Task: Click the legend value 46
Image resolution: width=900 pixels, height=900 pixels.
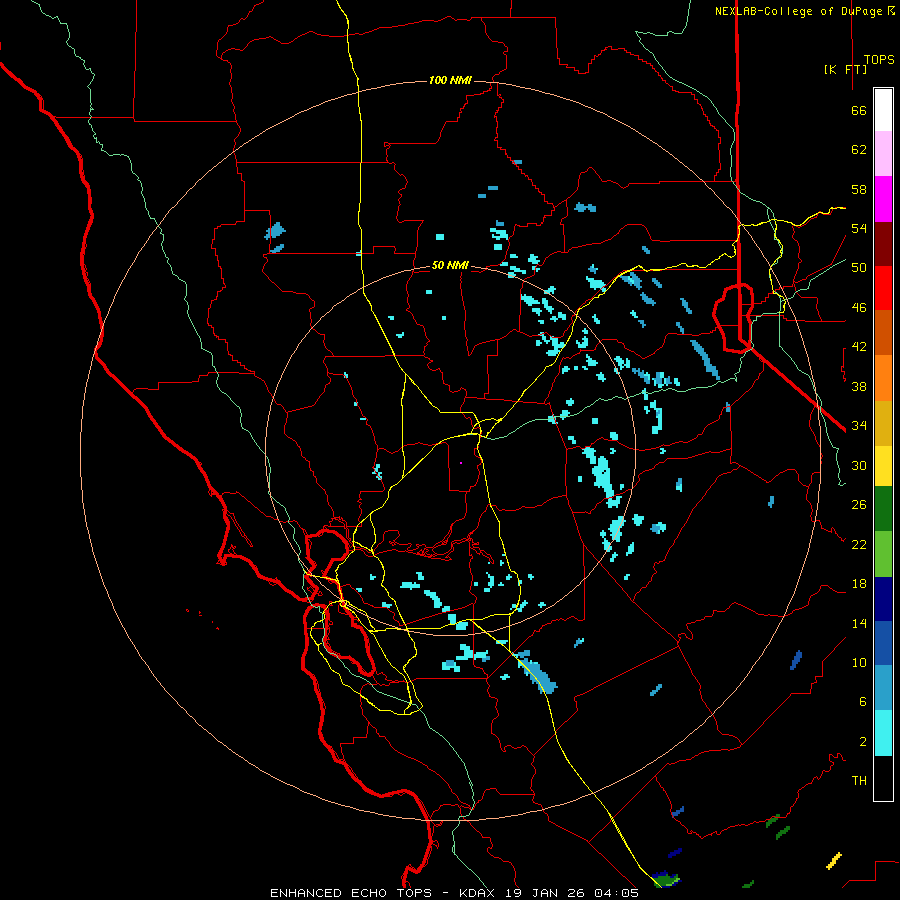Action: tap(859, 308)
